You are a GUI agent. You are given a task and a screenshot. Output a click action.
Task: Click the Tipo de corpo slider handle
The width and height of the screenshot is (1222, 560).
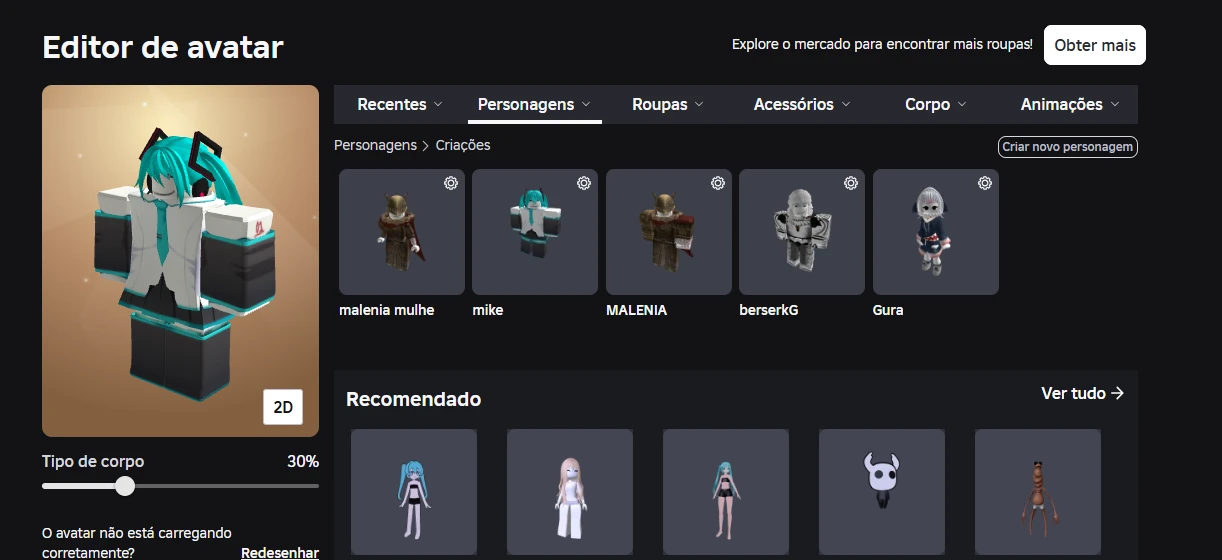tap(125, 486)
